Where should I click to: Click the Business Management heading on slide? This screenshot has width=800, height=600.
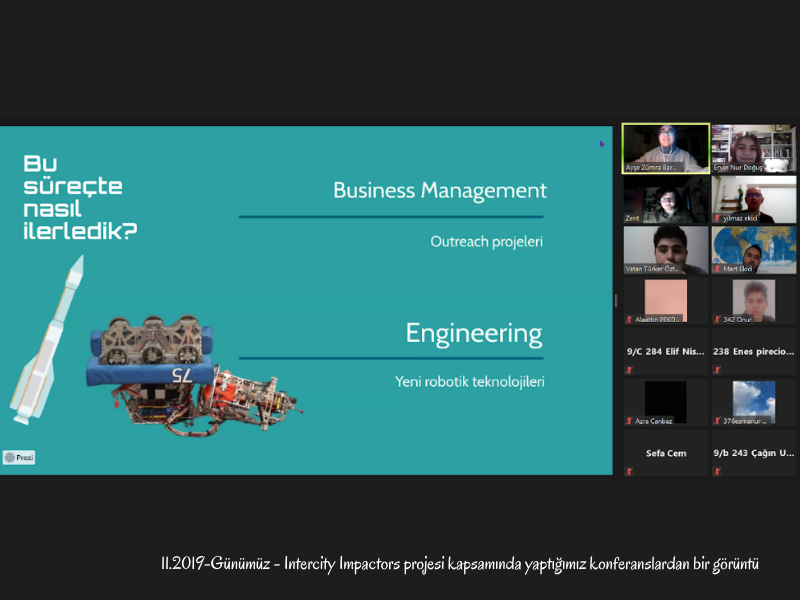(x=439, y=190)
